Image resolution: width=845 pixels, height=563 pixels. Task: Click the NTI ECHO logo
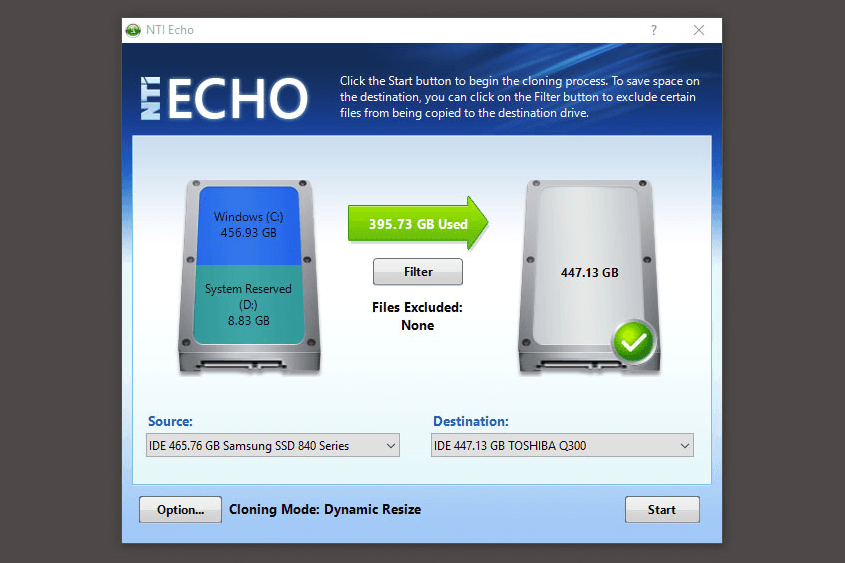pyautogui.click(x=224, y=98)
